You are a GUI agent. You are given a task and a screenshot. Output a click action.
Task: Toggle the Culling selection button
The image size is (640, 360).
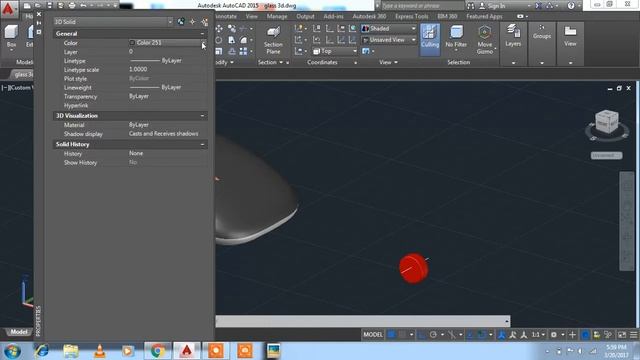point(430,39)
